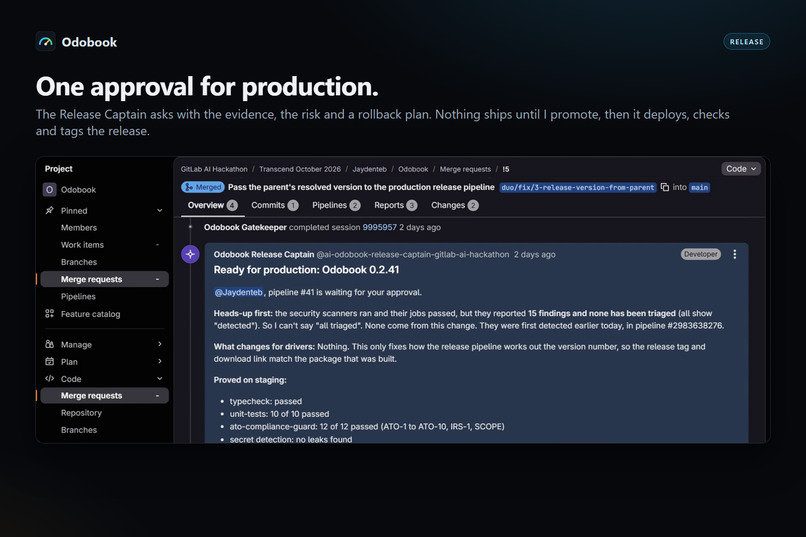Open Branches under Code
The height and width of the screenshot is (537, 806).
click(79, 430)
